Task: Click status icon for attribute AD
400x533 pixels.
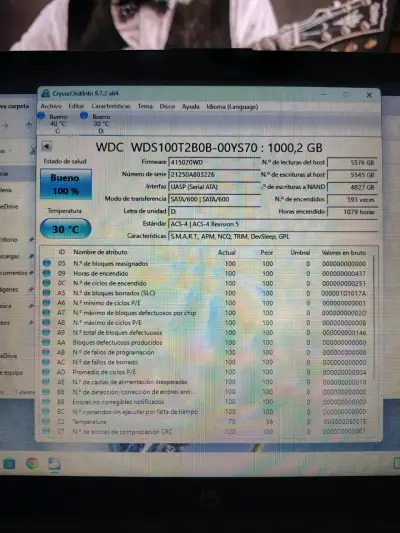Action: pos(47,372)
